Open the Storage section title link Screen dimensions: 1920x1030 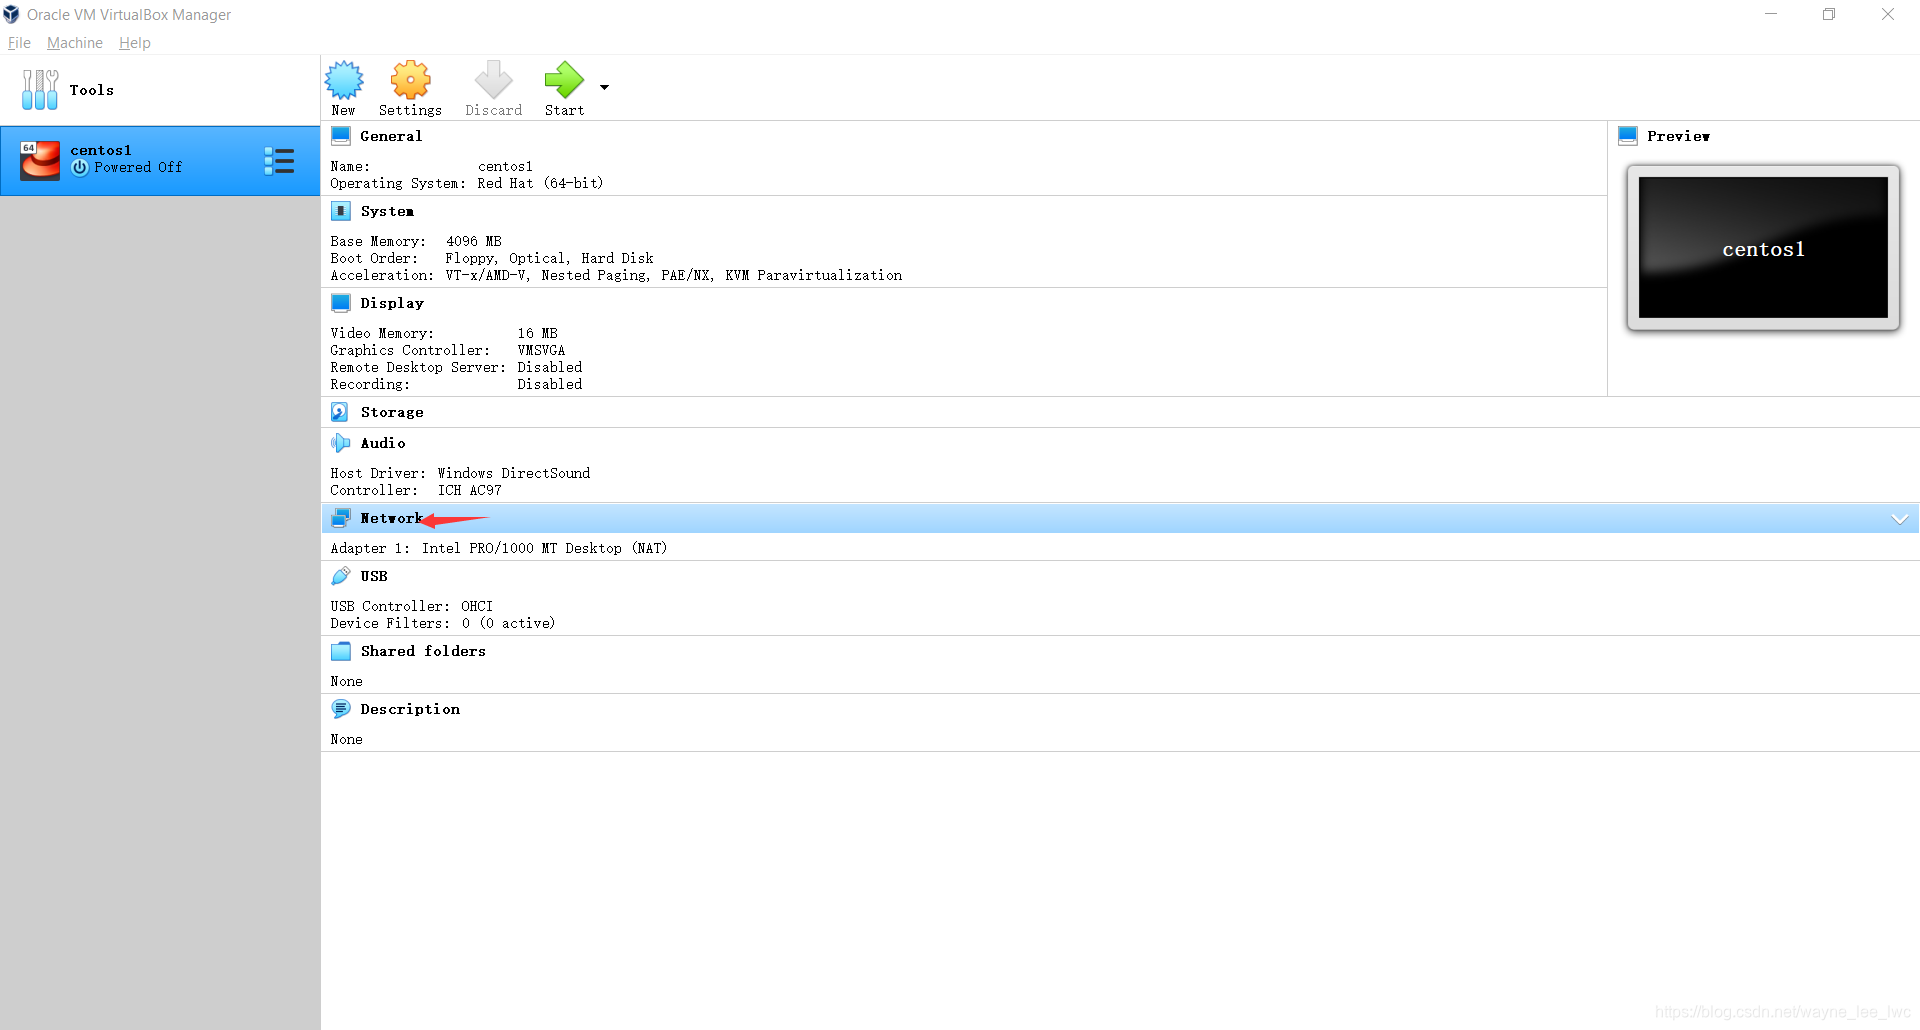click(x=392, y=412)
